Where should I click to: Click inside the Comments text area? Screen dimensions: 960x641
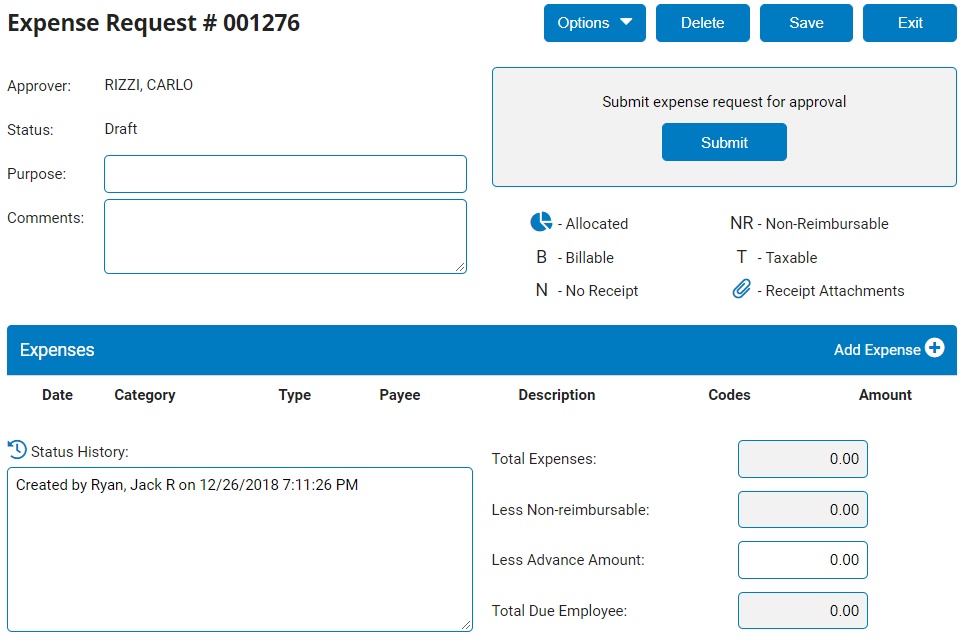click(x=285, y=236)
